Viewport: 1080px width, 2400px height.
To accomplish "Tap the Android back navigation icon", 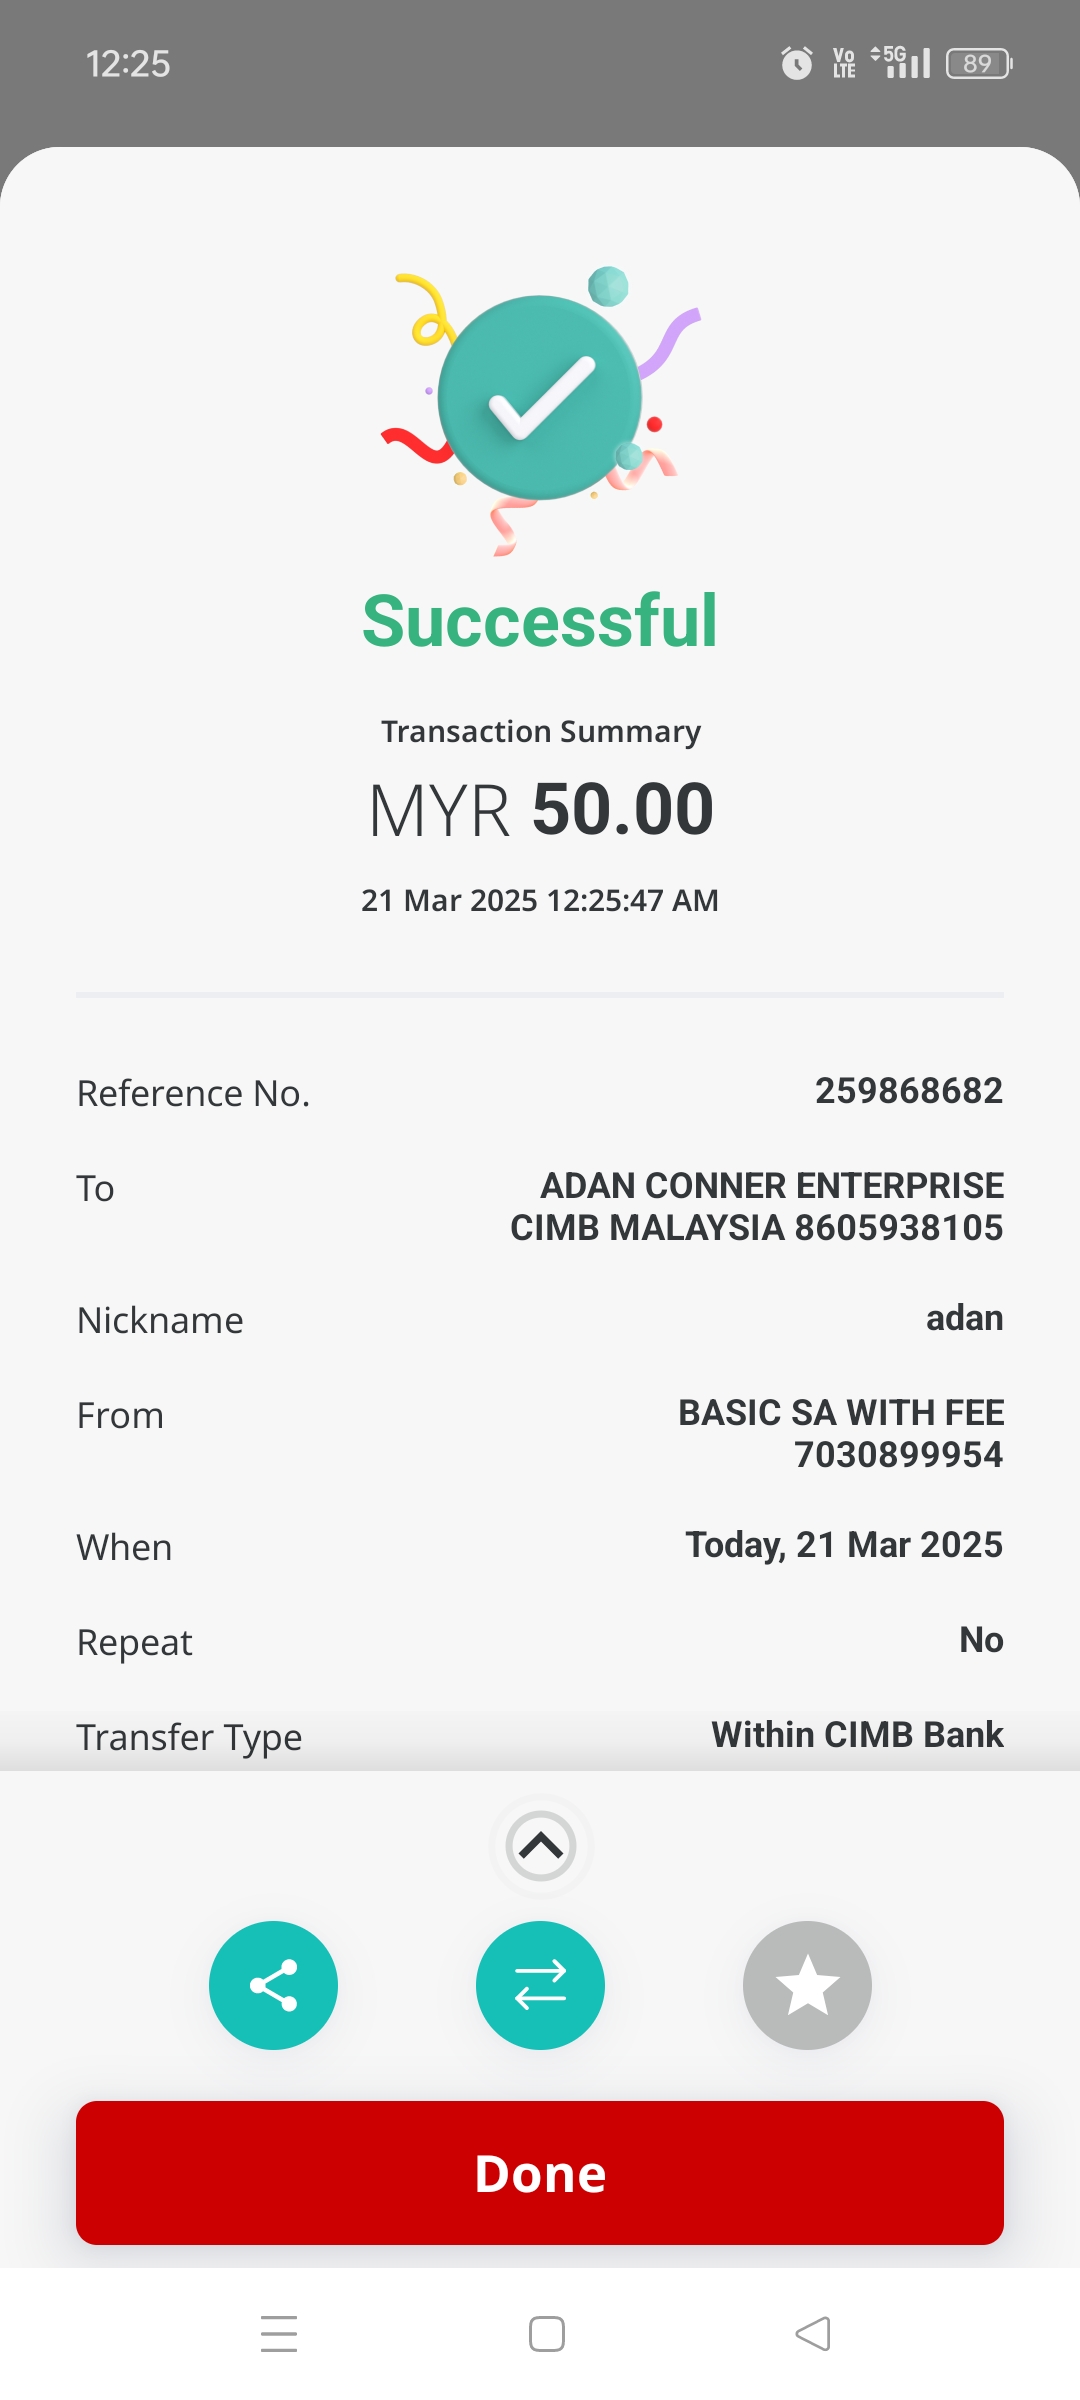I will click(x=813, y=2334).
